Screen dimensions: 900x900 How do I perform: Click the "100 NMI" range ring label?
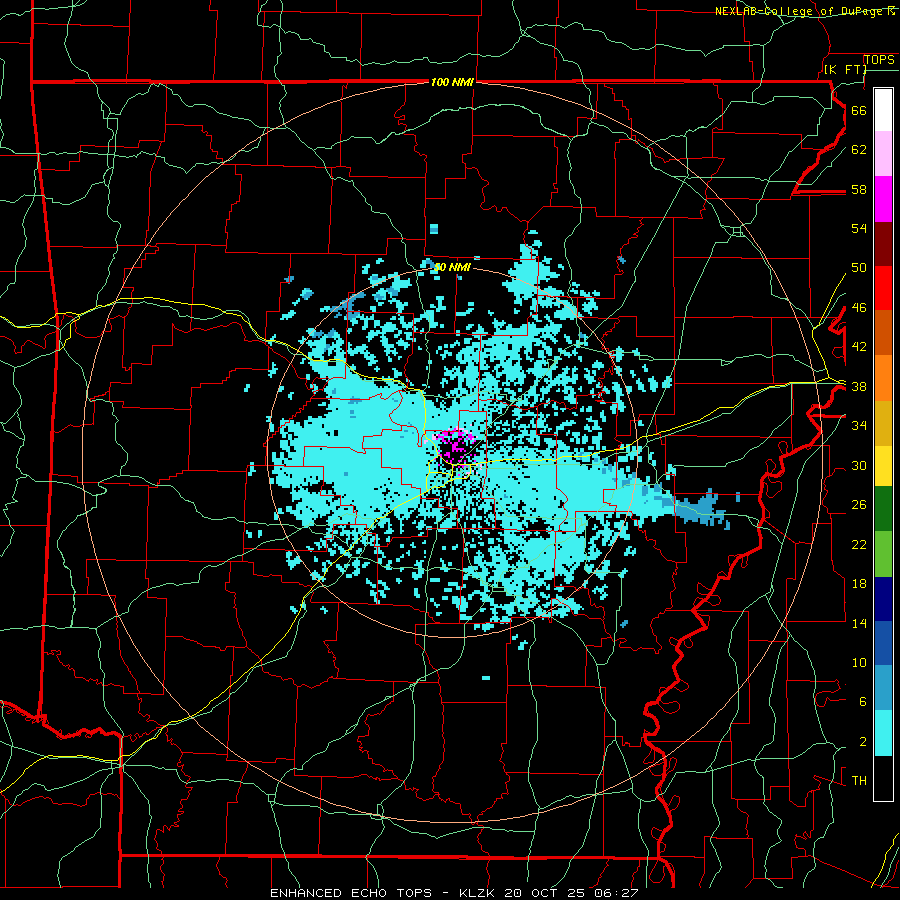pos(452,82)
